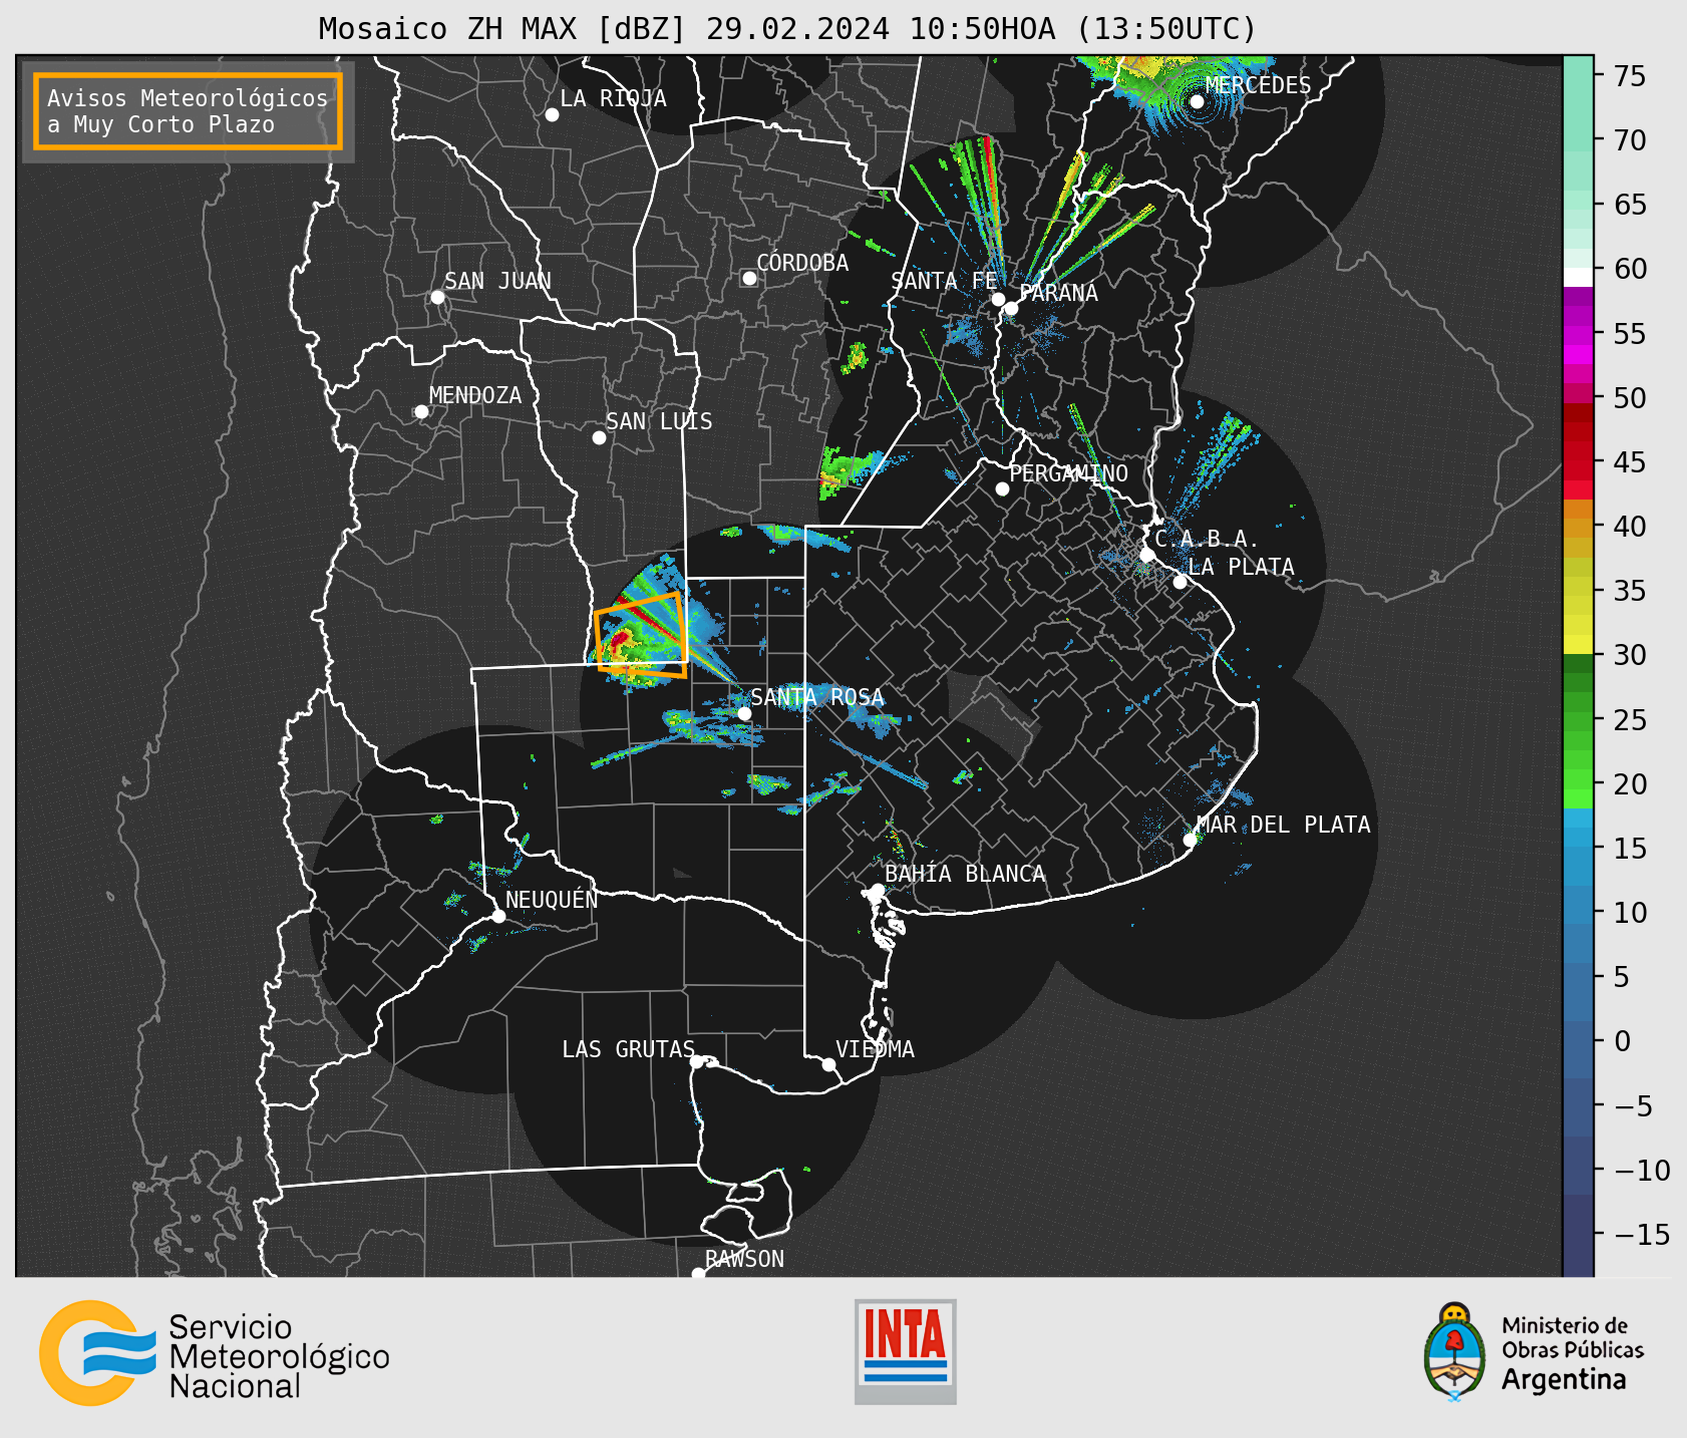Click the Servicio Meteorológico Nacional logo
This screenshot has height=1438, width=1687.
point(215,1353)
